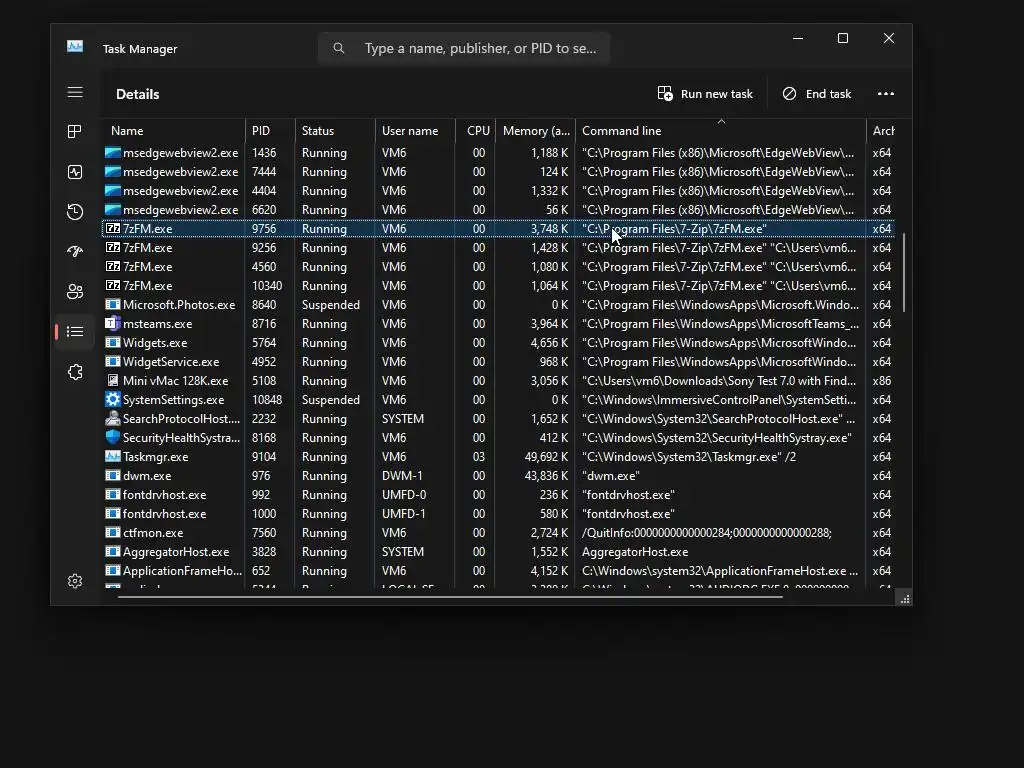The width and height of the screenshot is (1024, 768).
Task: Sort by the Memory column header
Action: point(536,131)
